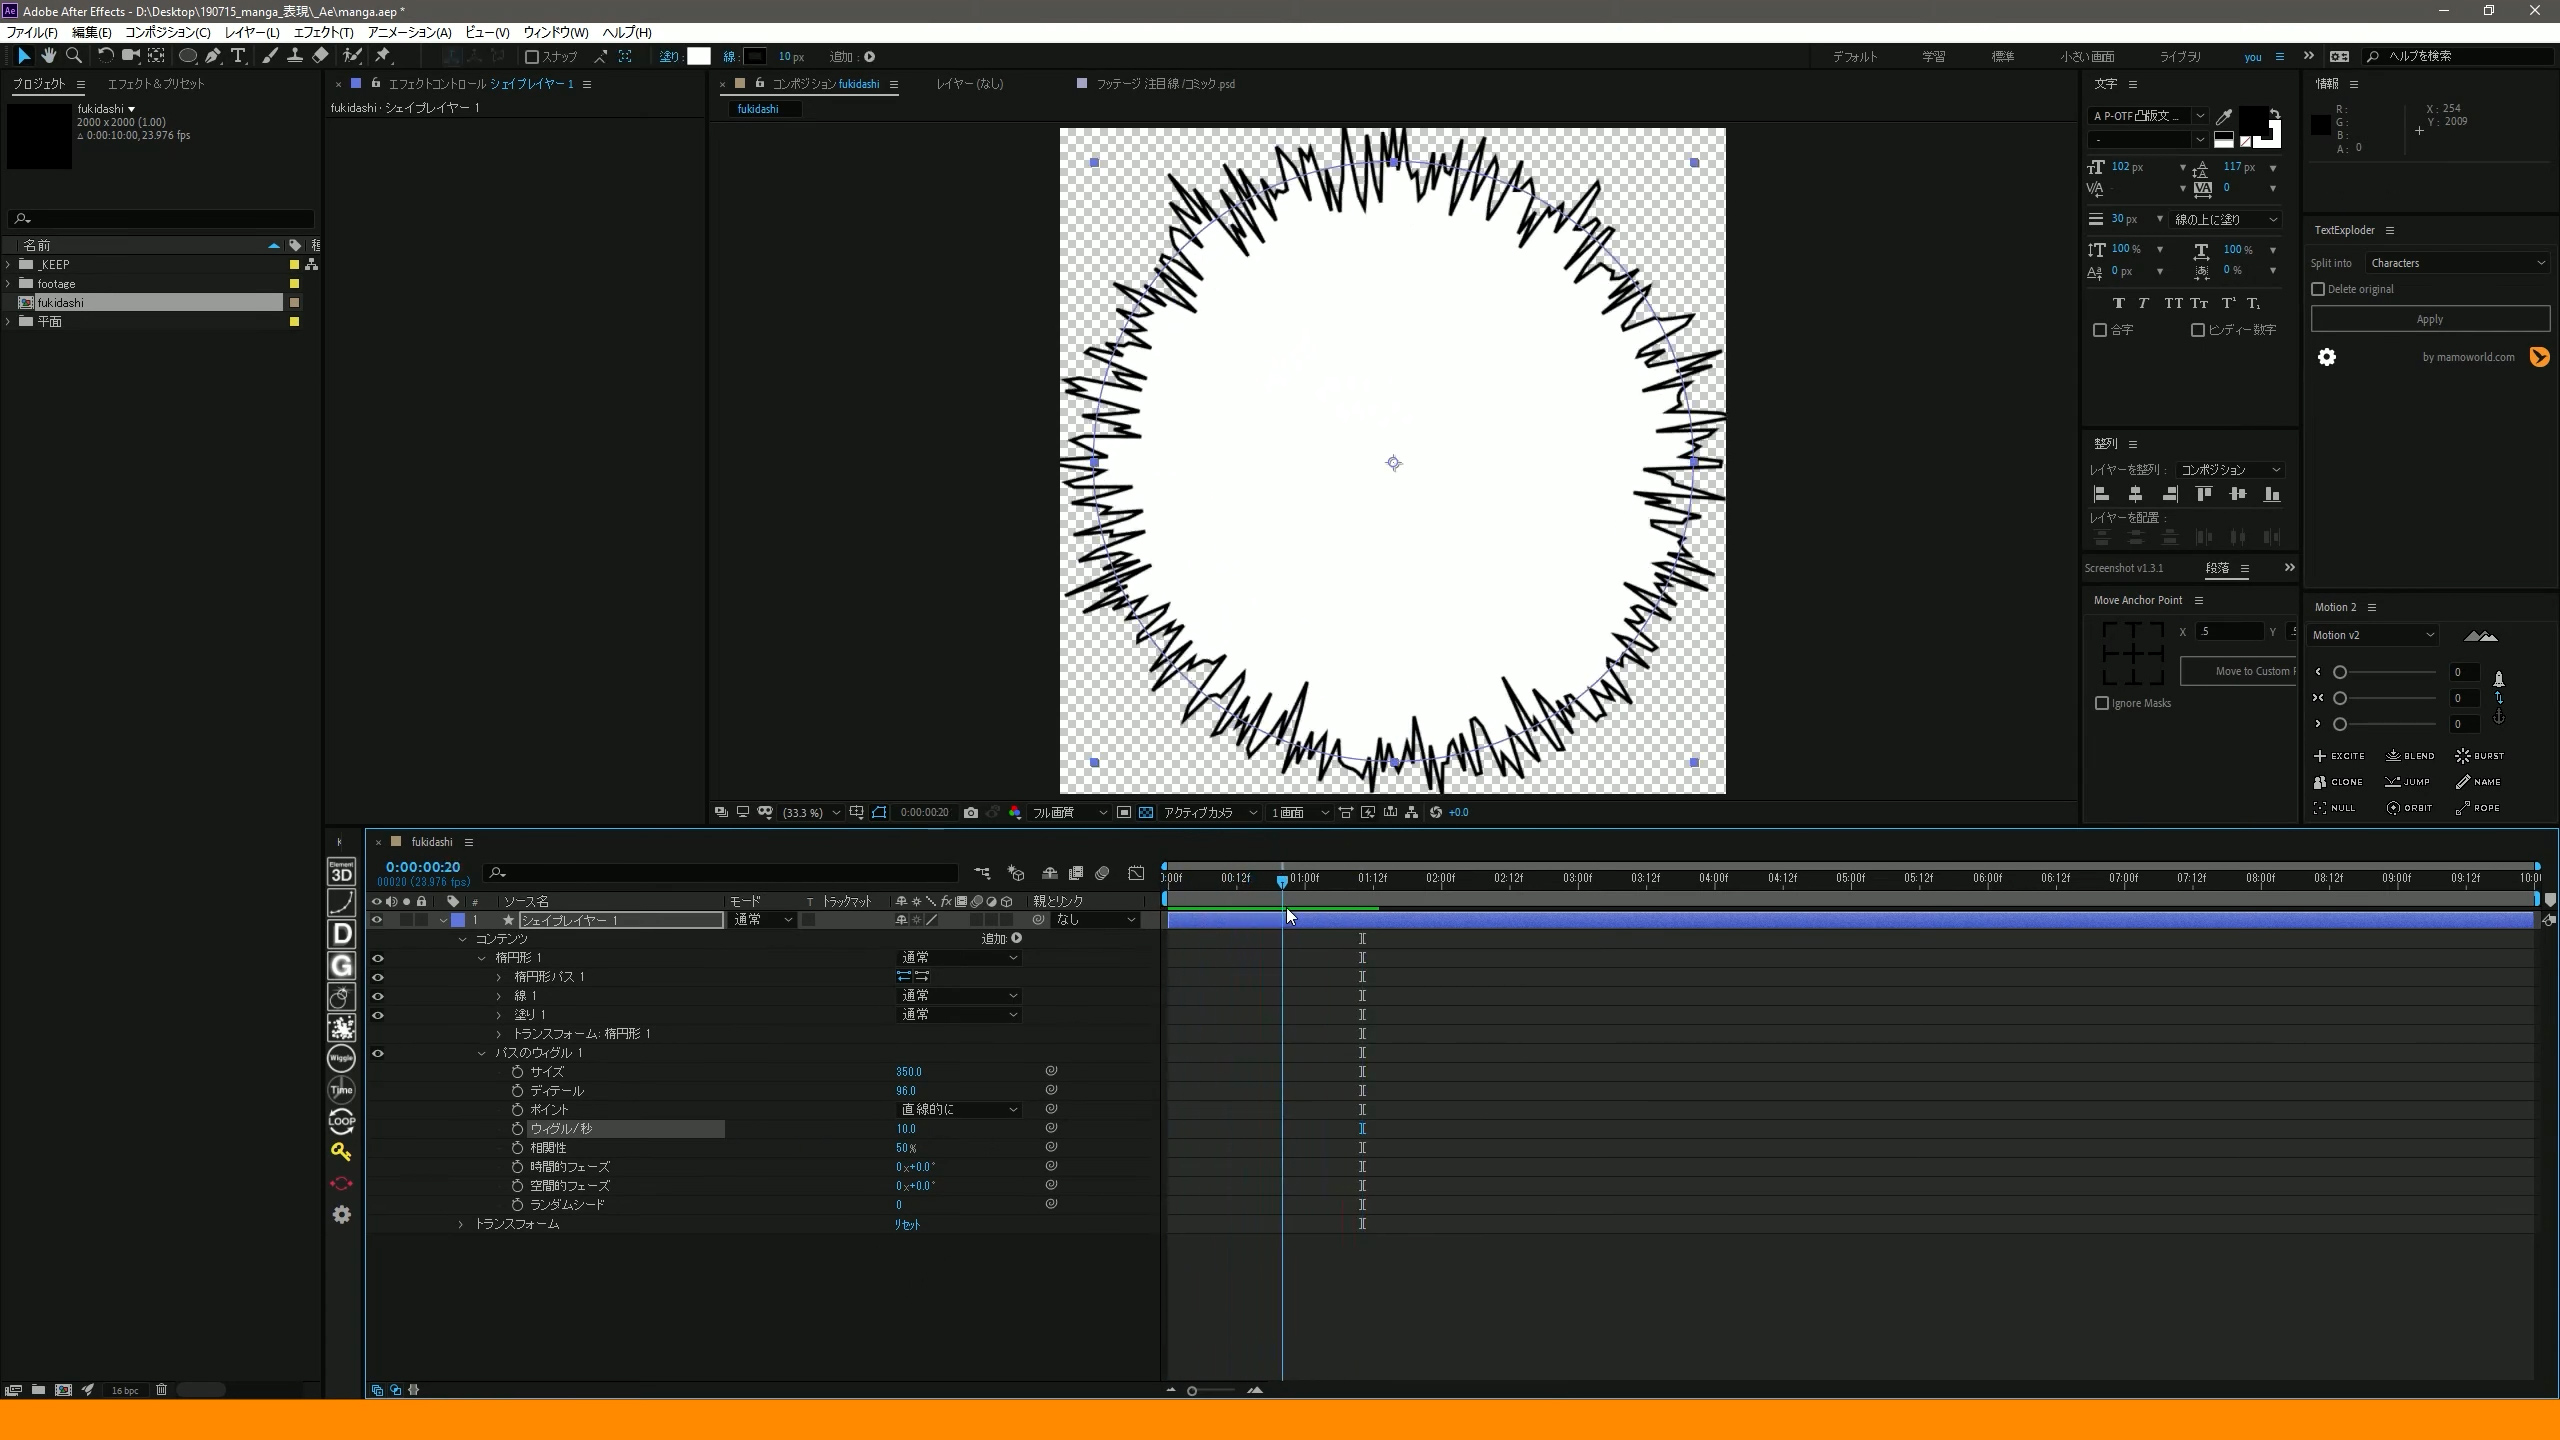The width and height of the screenshot is (2560, 1440).
Task: Open the ポイント 直線的に dropdown
Action: coord(959,1109)
